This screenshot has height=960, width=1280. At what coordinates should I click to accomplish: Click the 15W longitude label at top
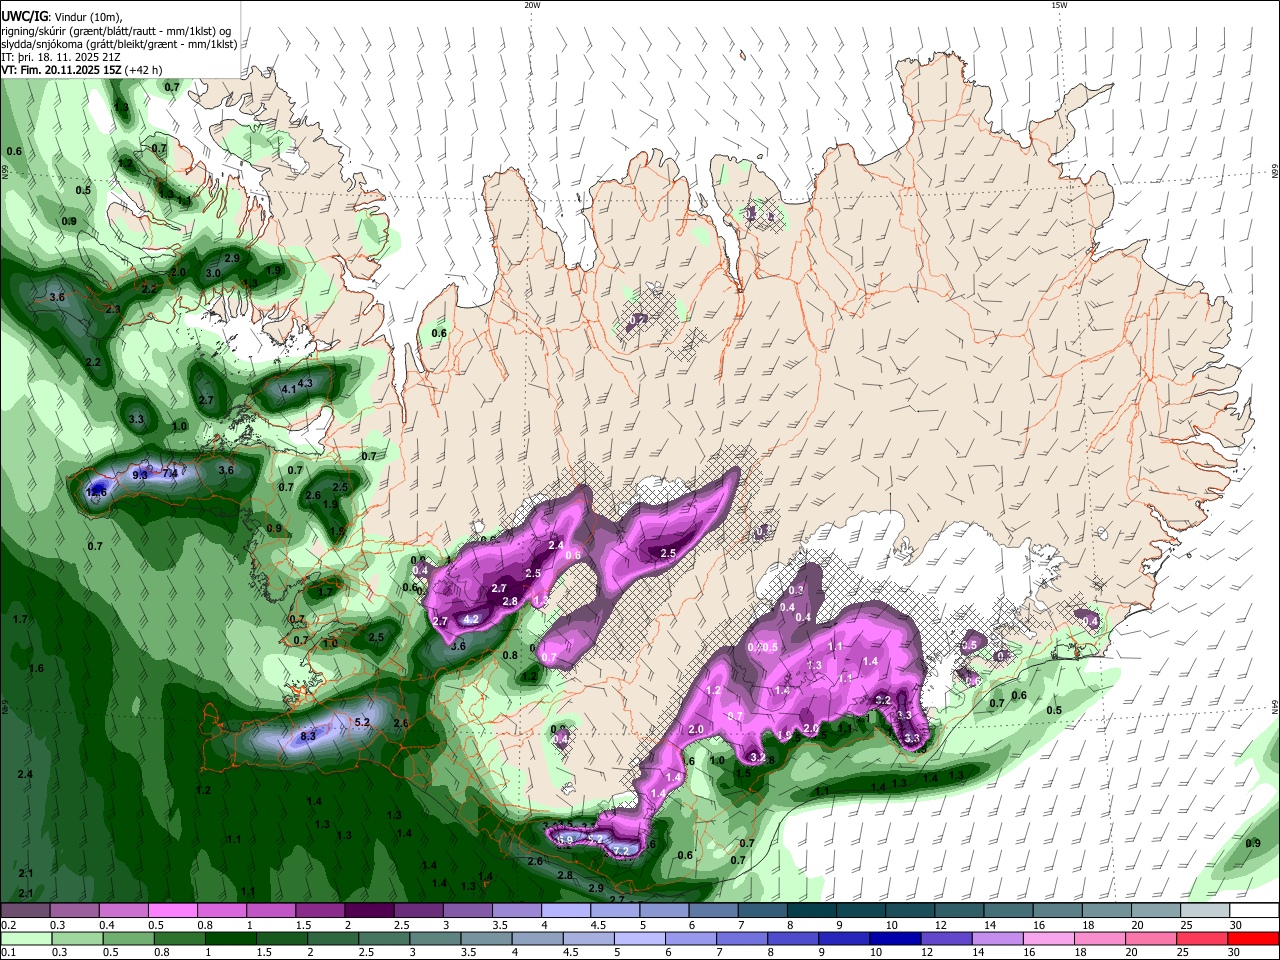[1059, 5]
